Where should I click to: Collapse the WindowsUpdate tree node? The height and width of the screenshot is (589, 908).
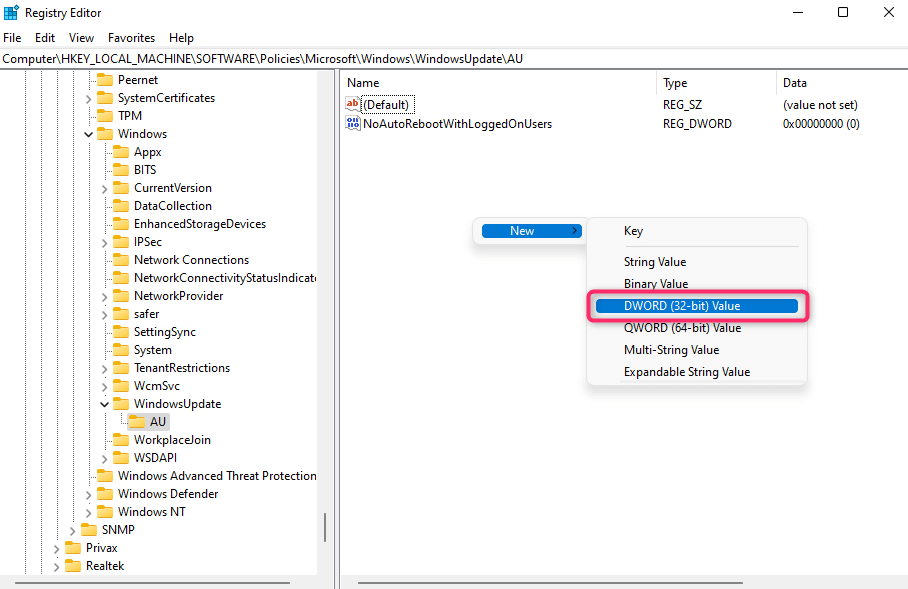tap(104, 404)
